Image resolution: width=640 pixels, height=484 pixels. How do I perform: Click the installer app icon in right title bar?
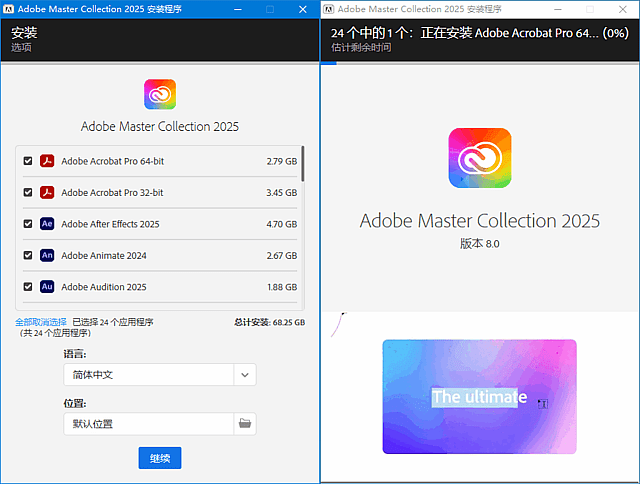(x=328, y=9)
